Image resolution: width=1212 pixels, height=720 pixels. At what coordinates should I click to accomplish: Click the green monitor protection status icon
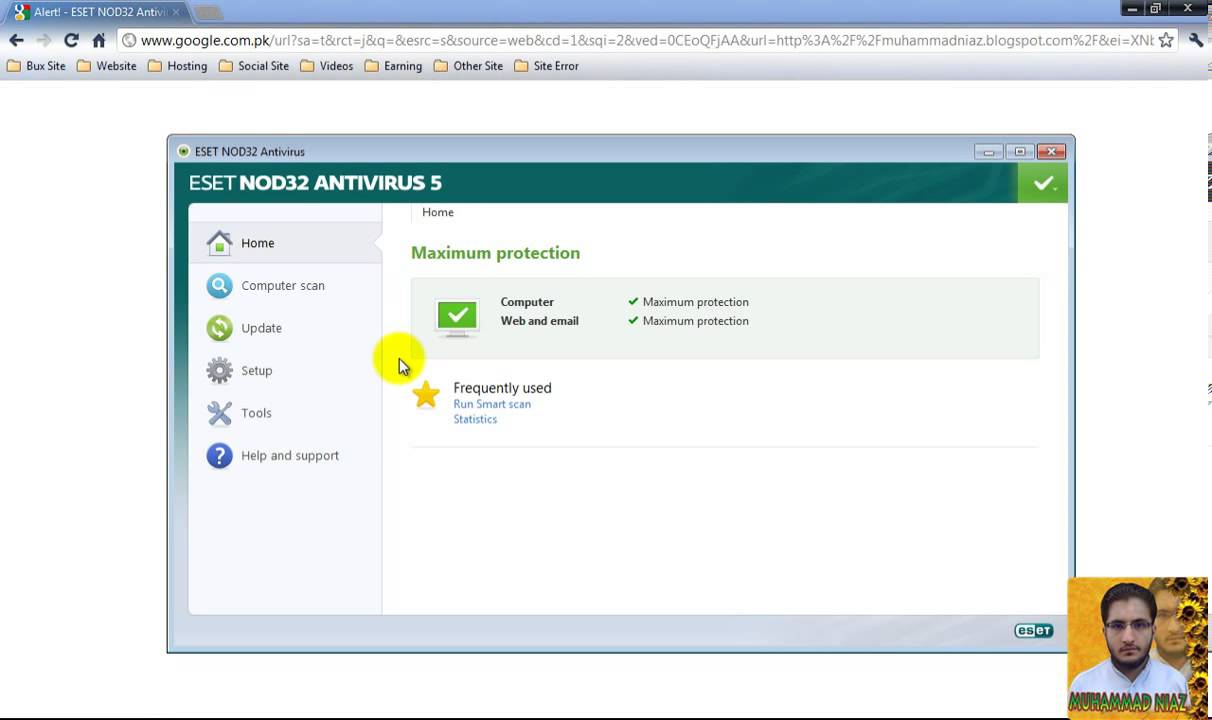tap(457, 317)
